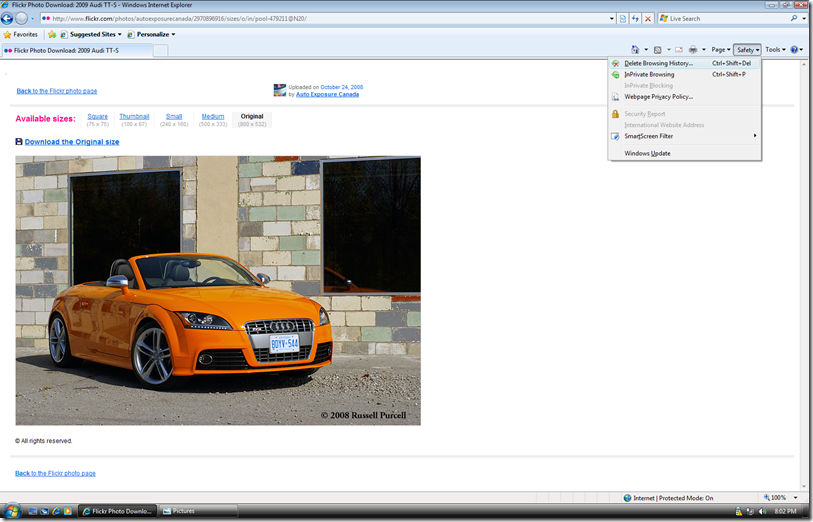Choose InPrivate Browsing menu item

[x=684, y=75]
